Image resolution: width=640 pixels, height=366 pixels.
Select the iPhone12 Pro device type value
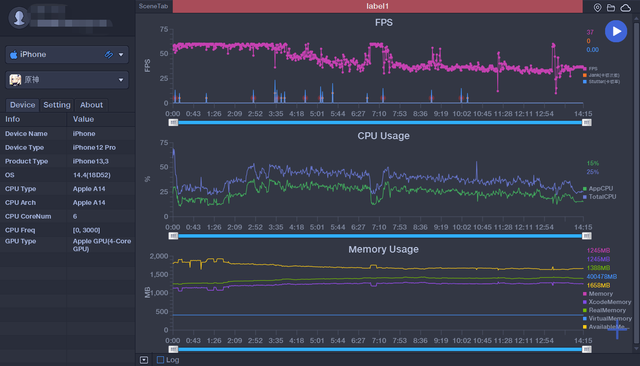tap(94, 147)
